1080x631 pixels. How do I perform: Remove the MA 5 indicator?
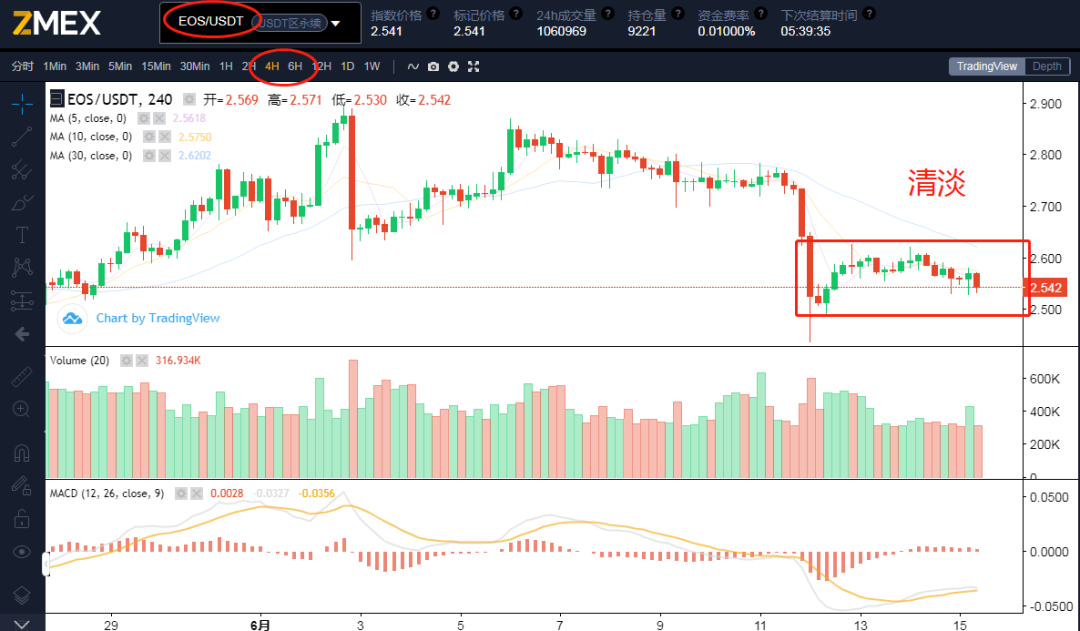click(x=159, y=118)
